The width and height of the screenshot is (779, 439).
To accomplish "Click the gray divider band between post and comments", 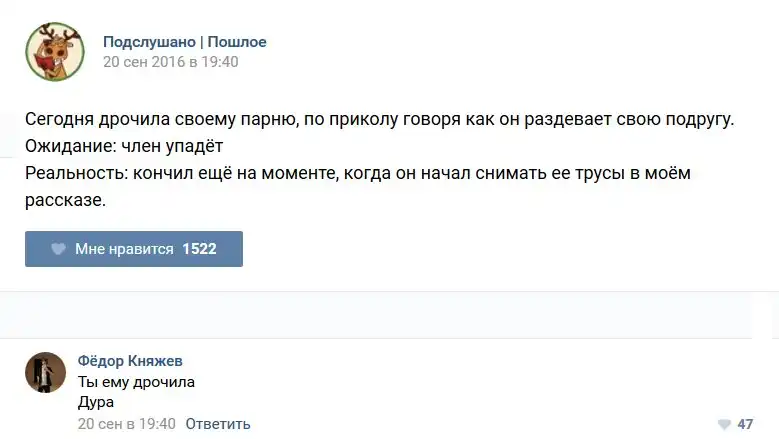I will coord(389,315).
